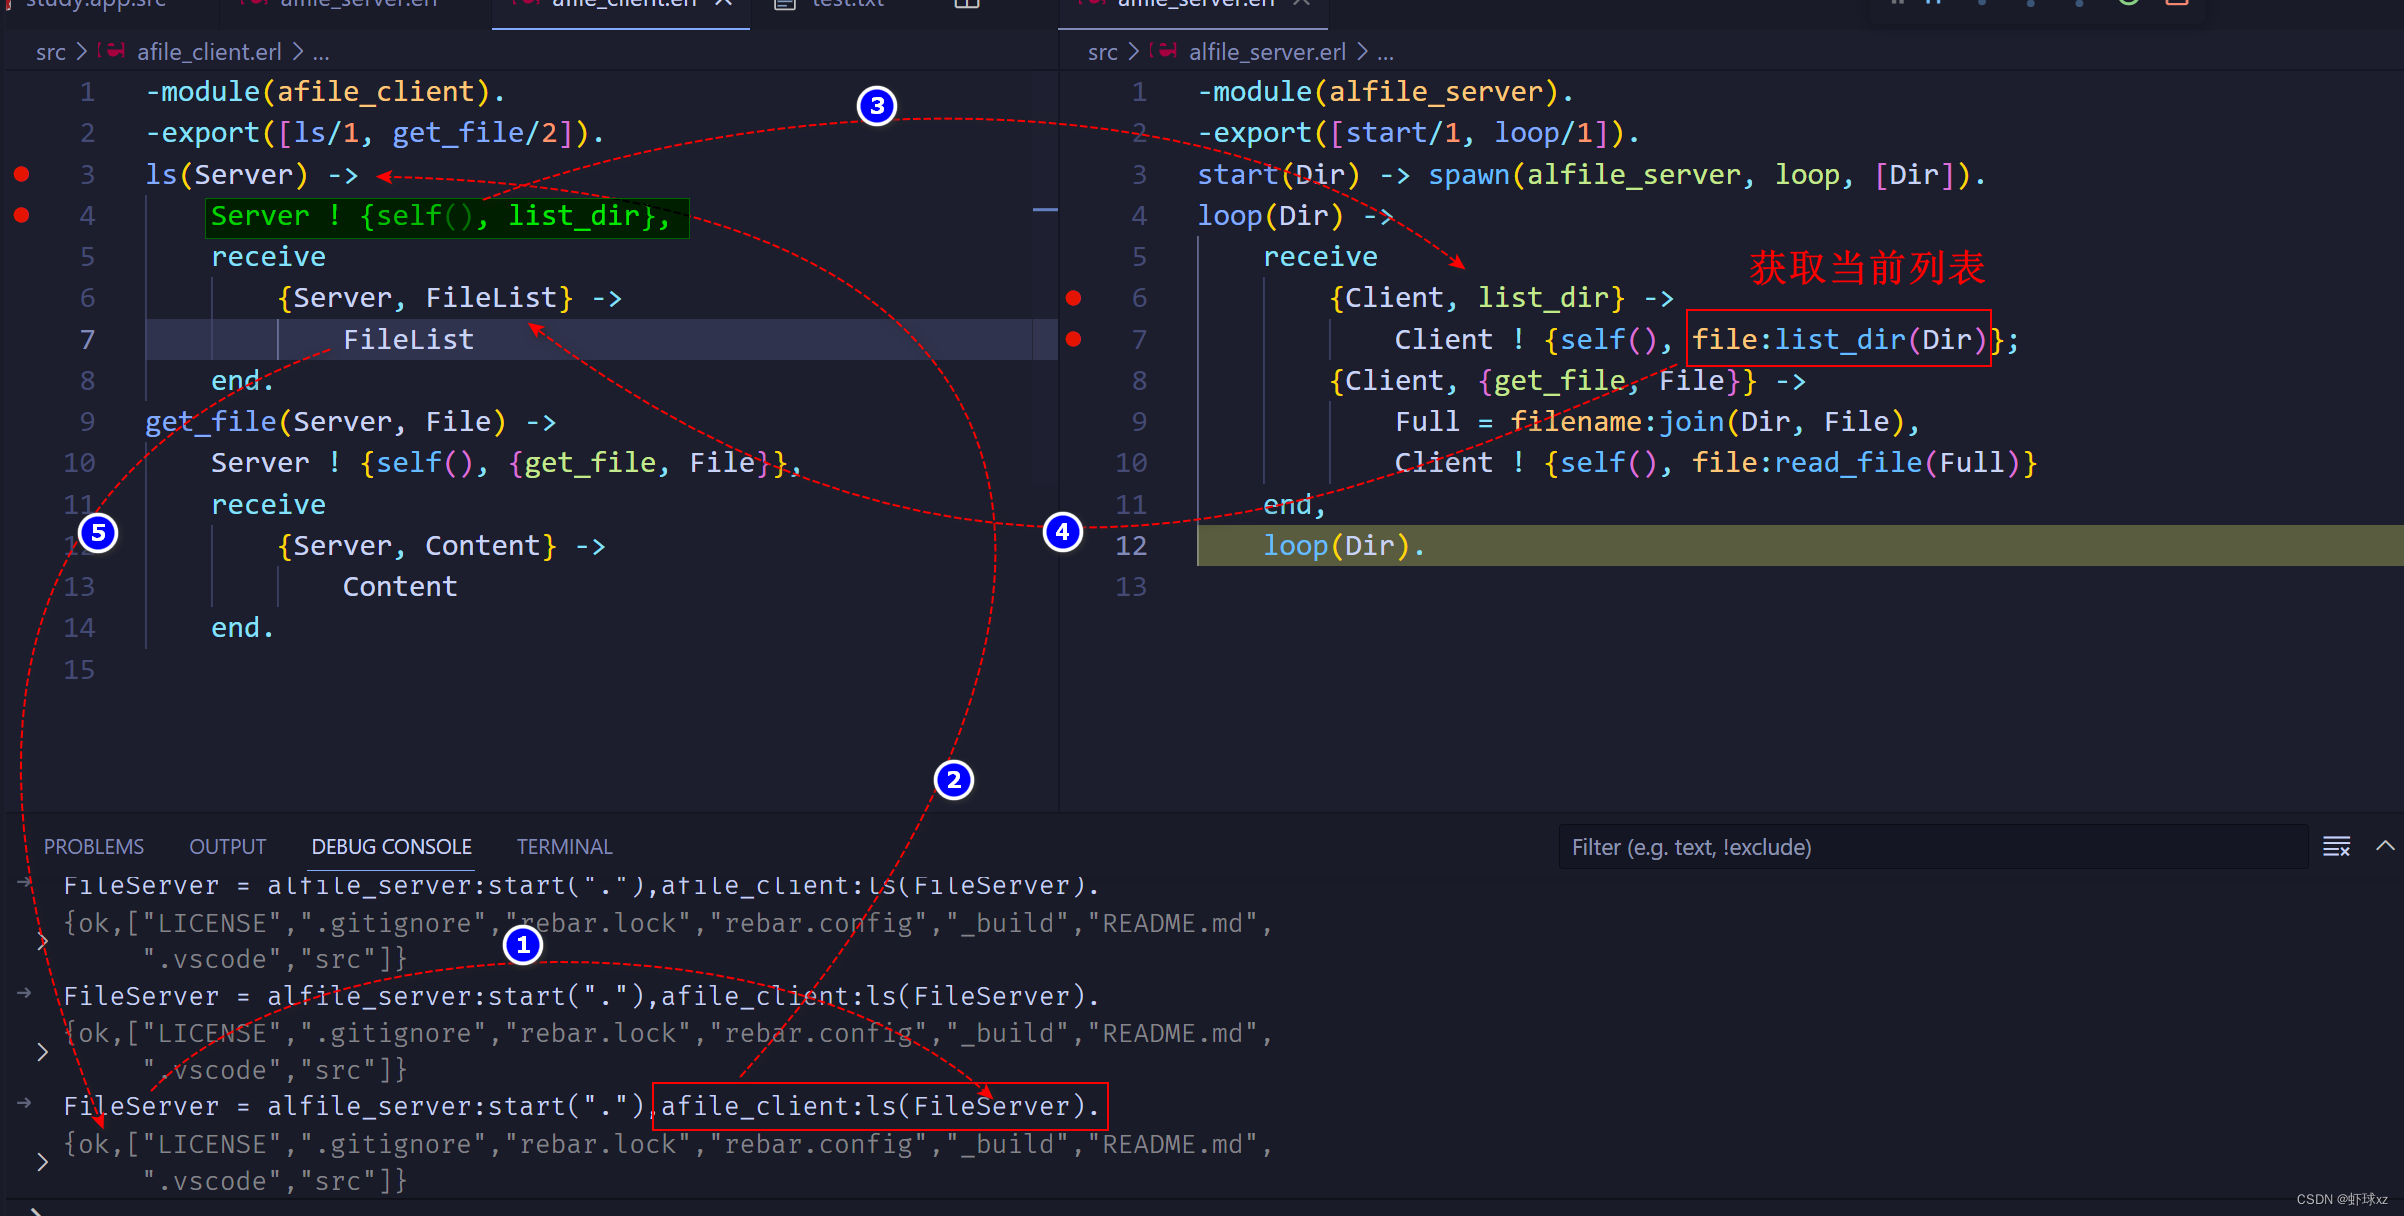Click 'file:list_dir(Dir)' call on server line 7
Viewport: 2404px width, 1216px height.
[1839, 339]
